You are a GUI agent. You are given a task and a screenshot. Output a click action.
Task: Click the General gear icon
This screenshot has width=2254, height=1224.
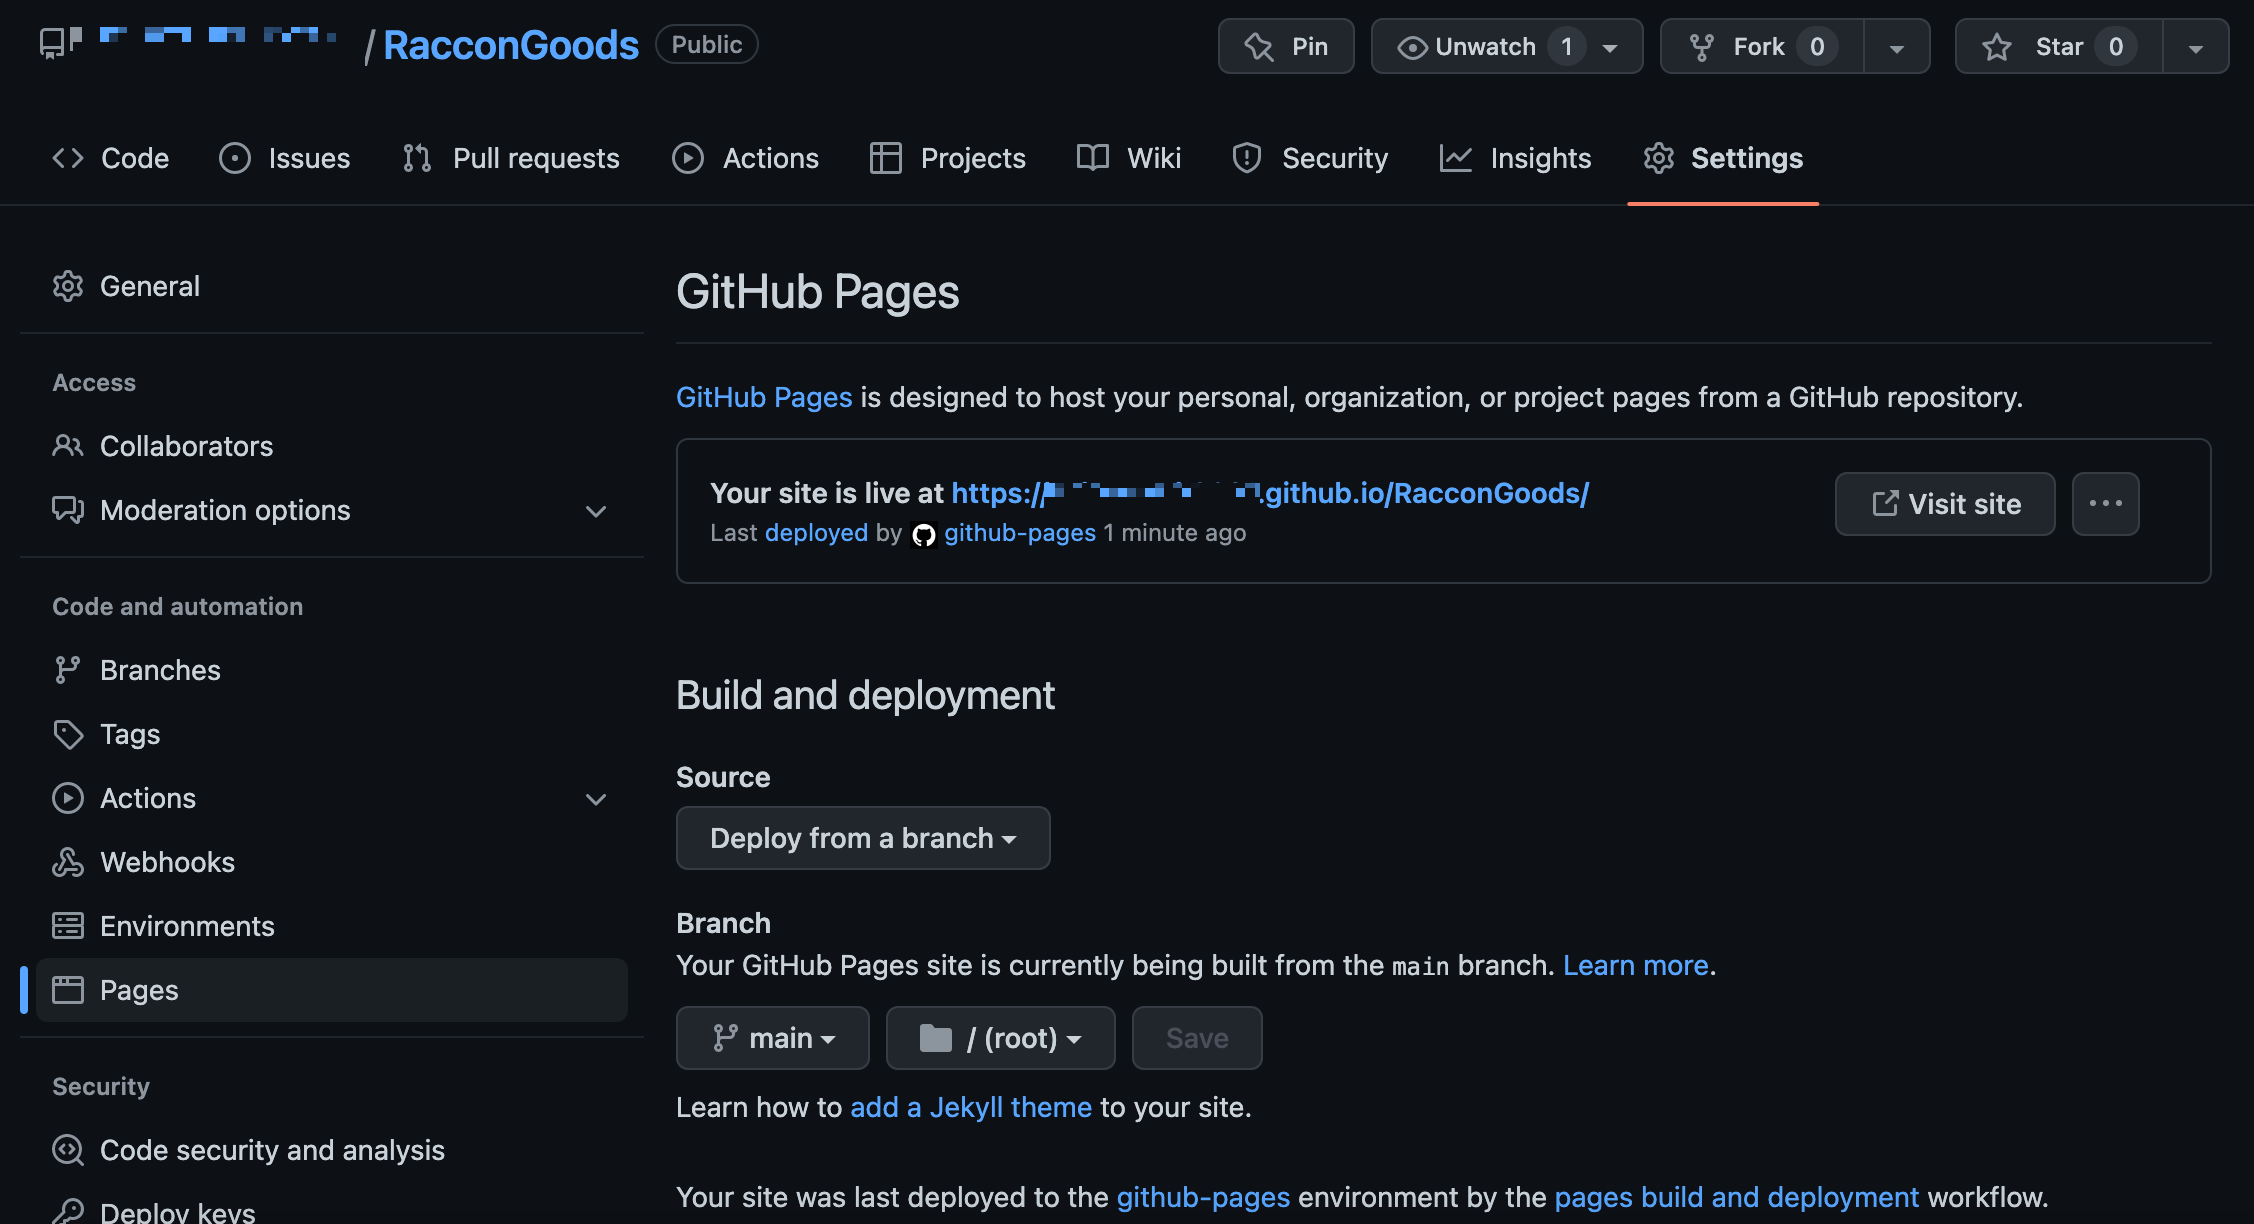click(x=68, y=286)
